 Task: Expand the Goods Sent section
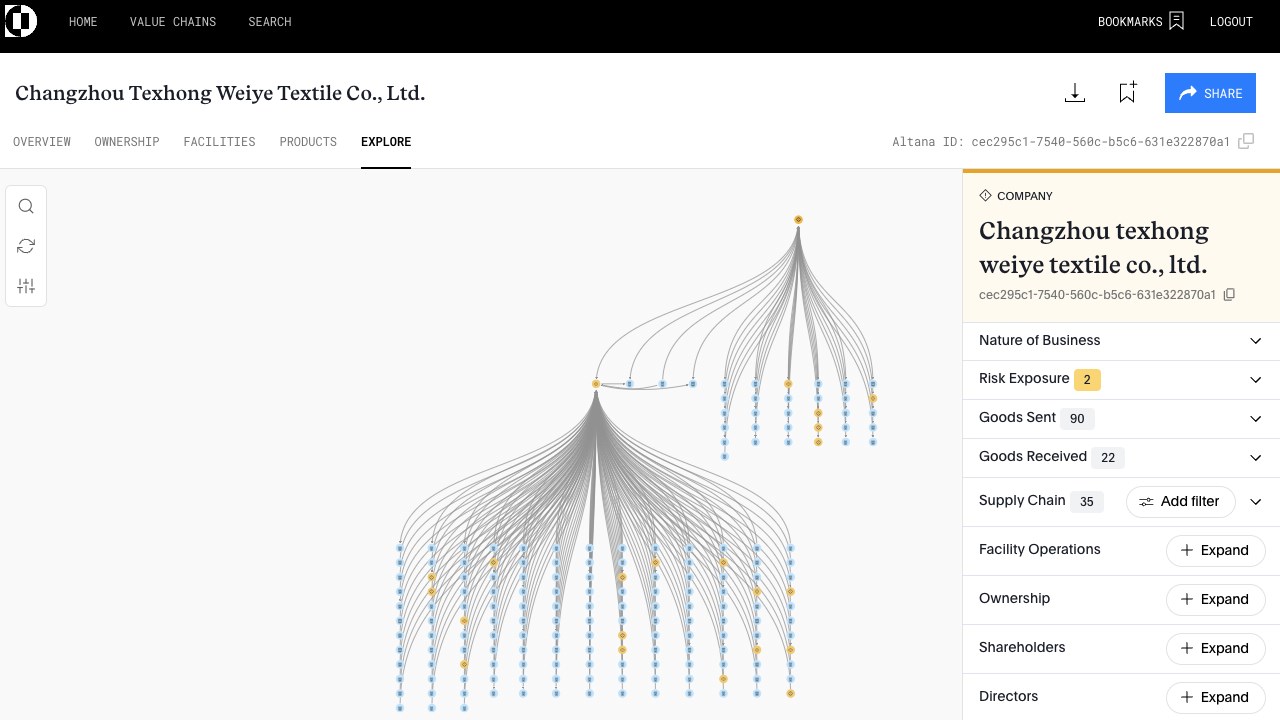1256,419
